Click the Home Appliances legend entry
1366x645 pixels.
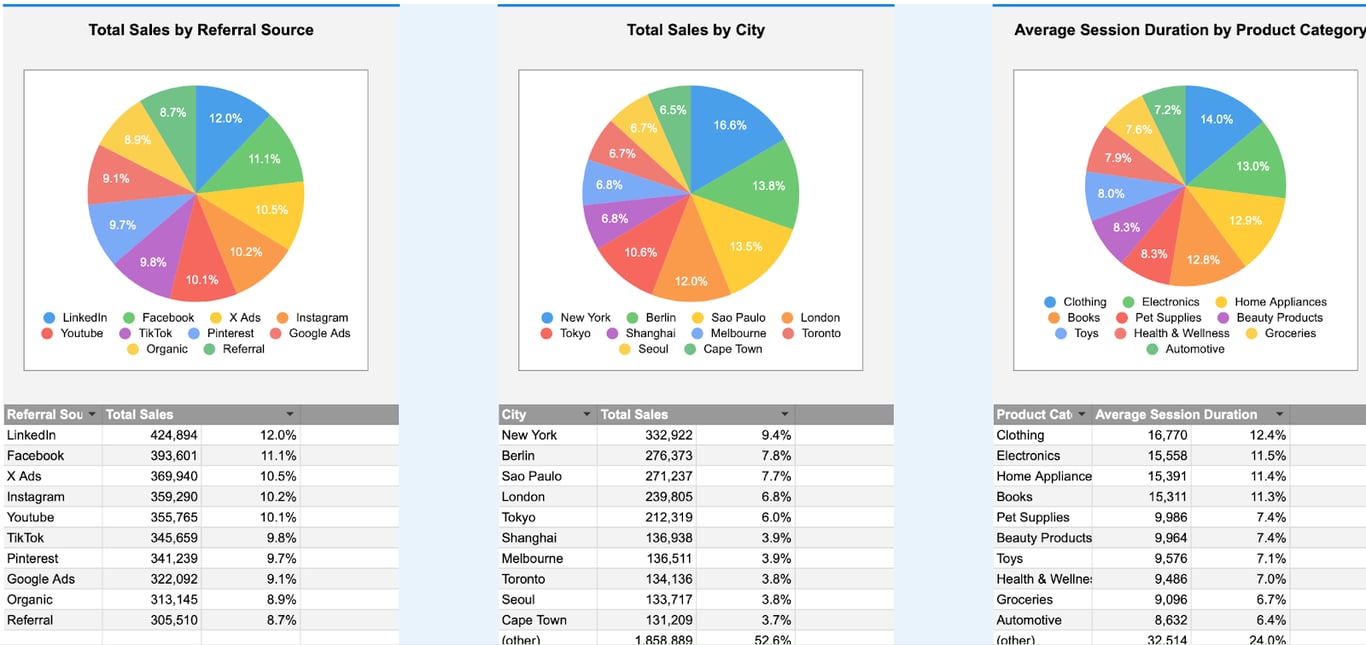pyautogui.click(x=1271, y=302)
